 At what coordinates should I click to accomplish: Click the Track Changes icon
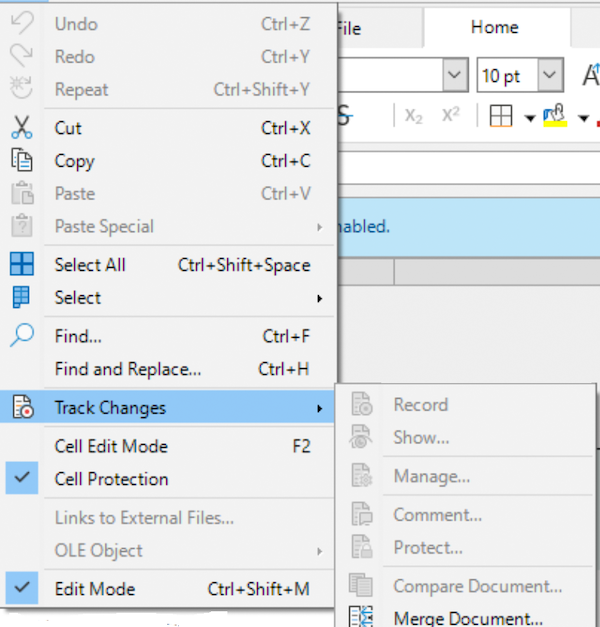tap(21, 407)
